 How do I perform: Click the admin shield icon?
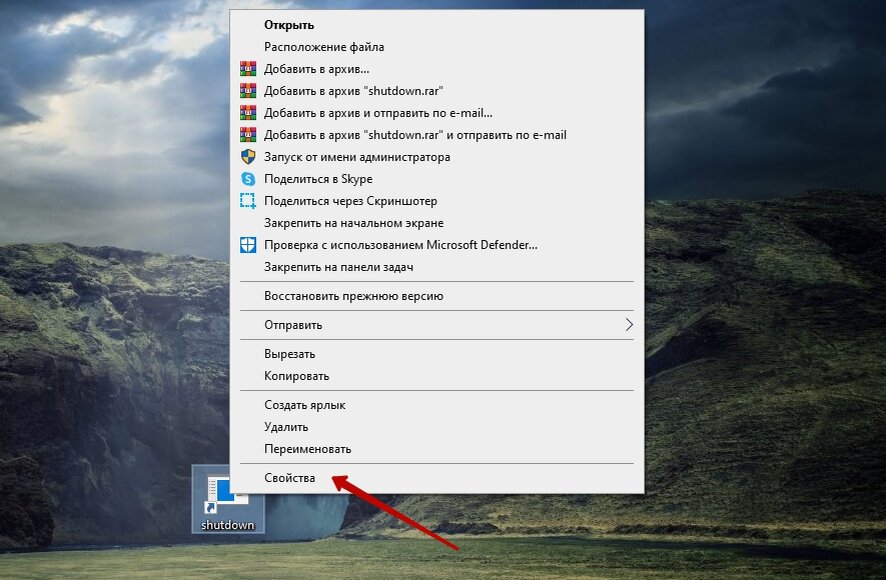pos(248,157)
